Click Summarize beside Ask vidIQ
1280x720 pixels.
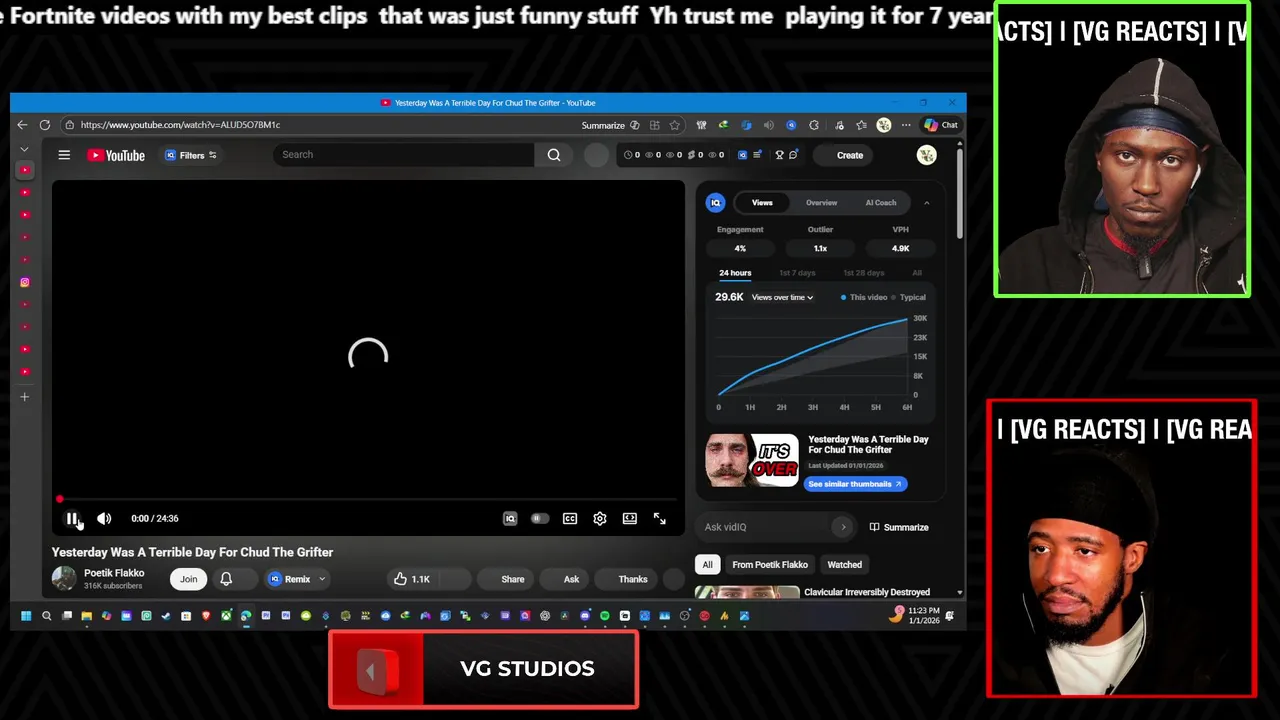899,527
